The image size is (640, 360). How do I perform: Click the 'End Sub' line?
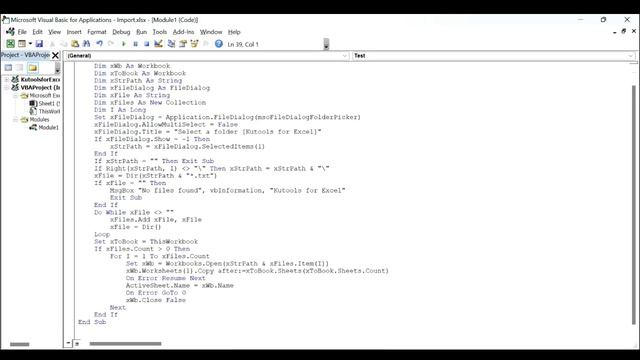92,322
